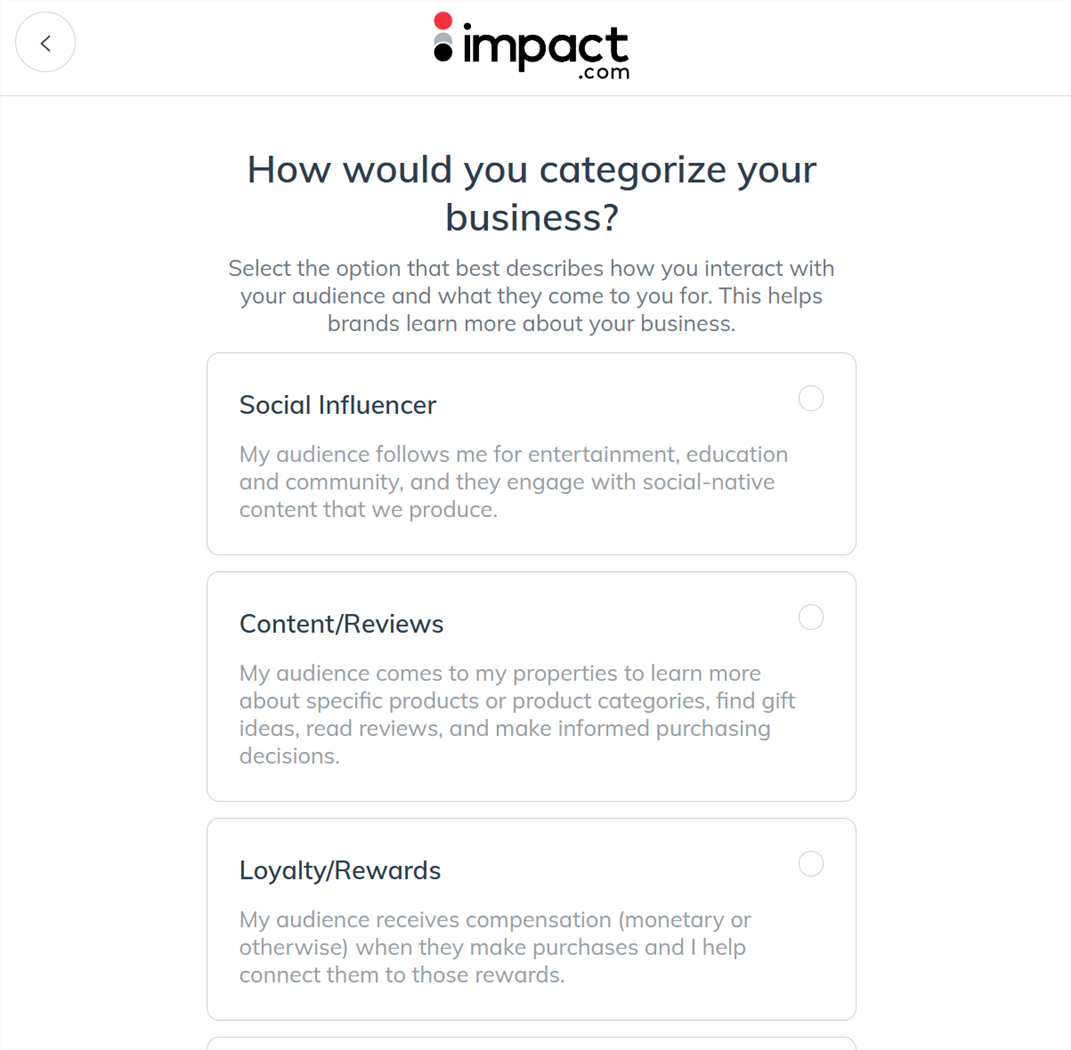Click the Social Influencer heading text
Screen dimensions: 1071x1050
(337, 405)
